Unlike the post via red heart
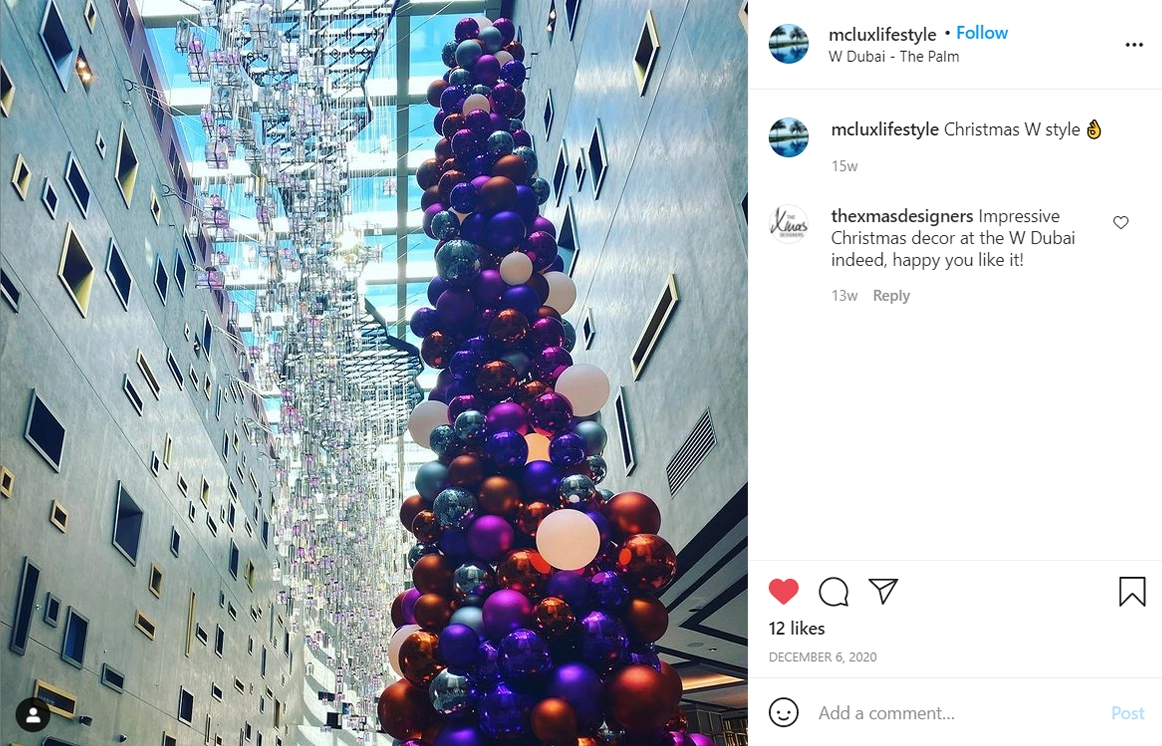 pos(783,591)
